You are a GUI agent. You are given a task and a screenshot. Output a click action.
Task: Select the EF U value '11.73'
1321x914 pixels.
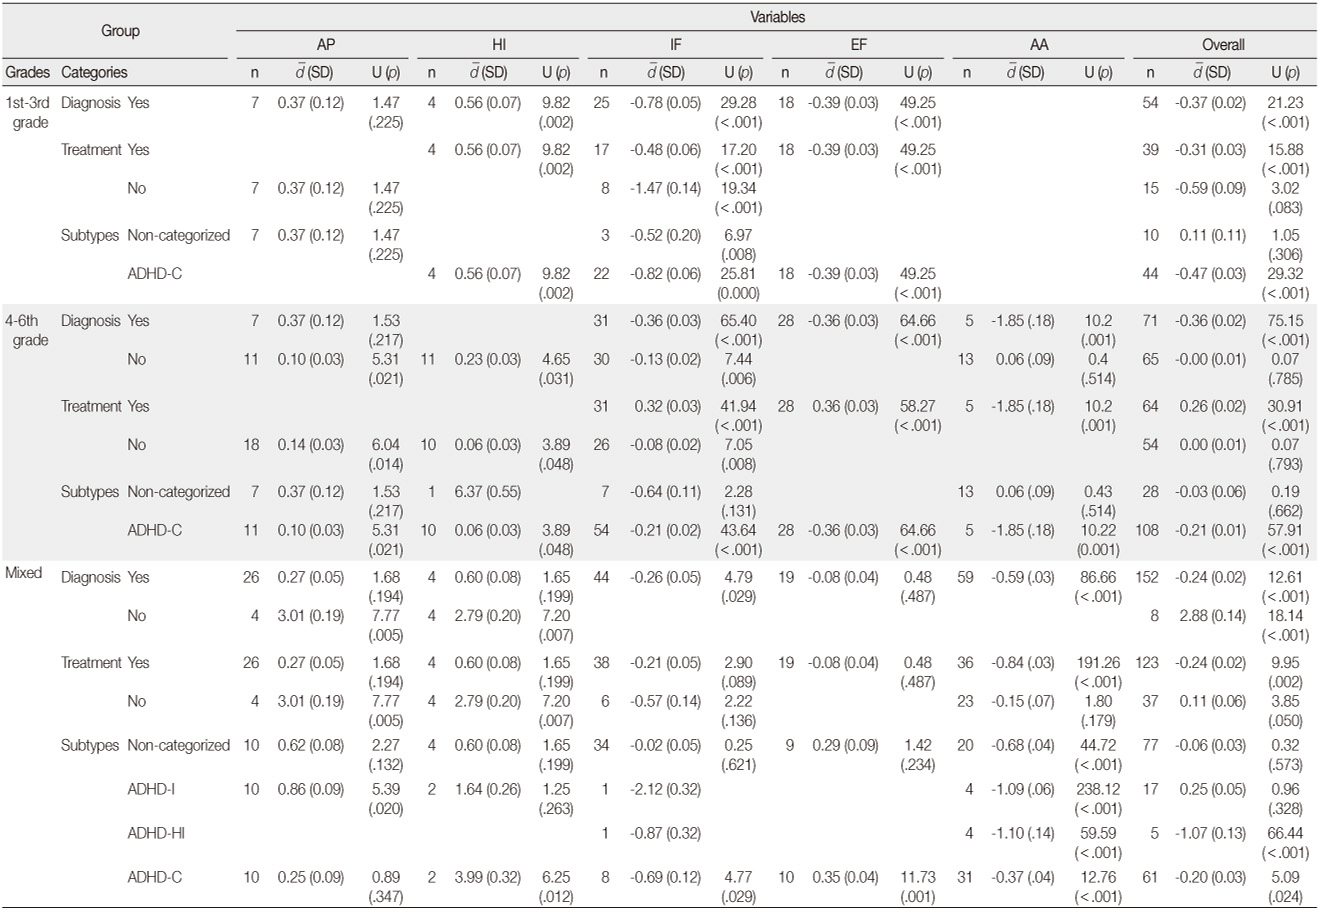click(917, 878)
